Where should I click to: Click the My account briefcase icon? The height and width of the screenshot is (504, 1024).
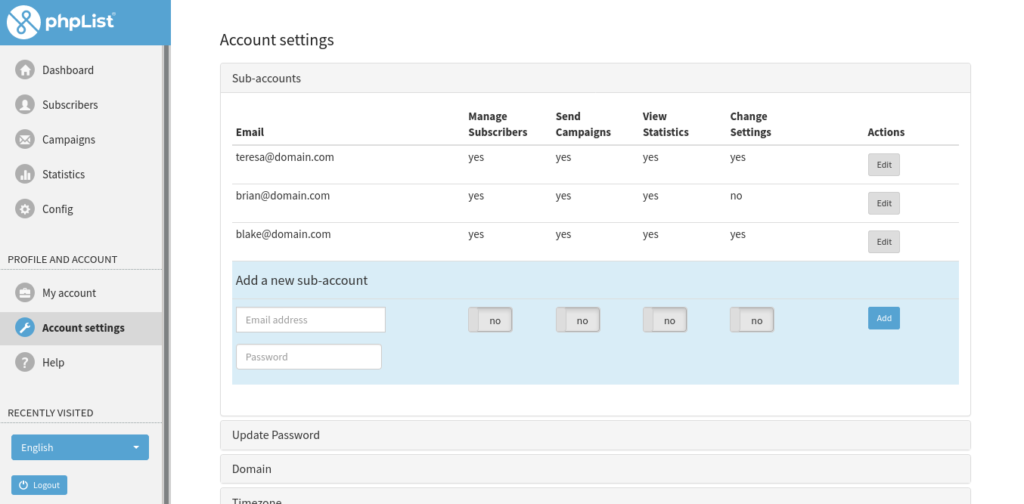[x=25, y=292]
